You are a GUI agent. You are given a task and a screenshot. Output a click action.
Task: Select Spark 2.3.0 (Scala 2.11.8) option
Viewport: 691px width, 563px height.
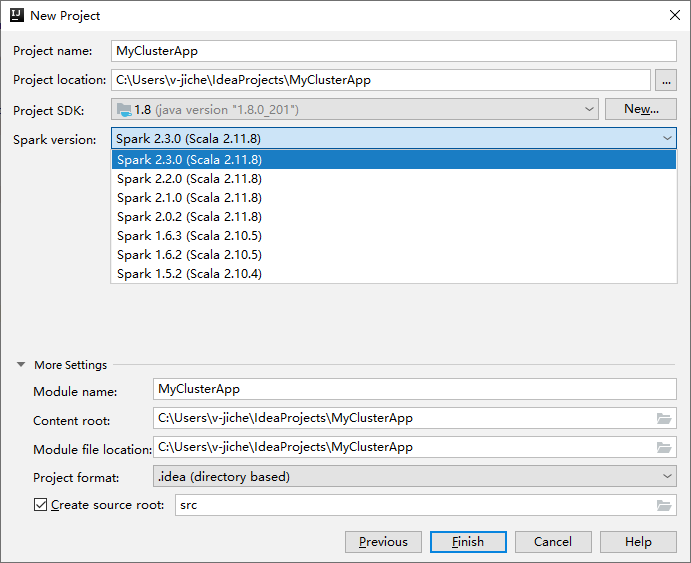(394, 159)
